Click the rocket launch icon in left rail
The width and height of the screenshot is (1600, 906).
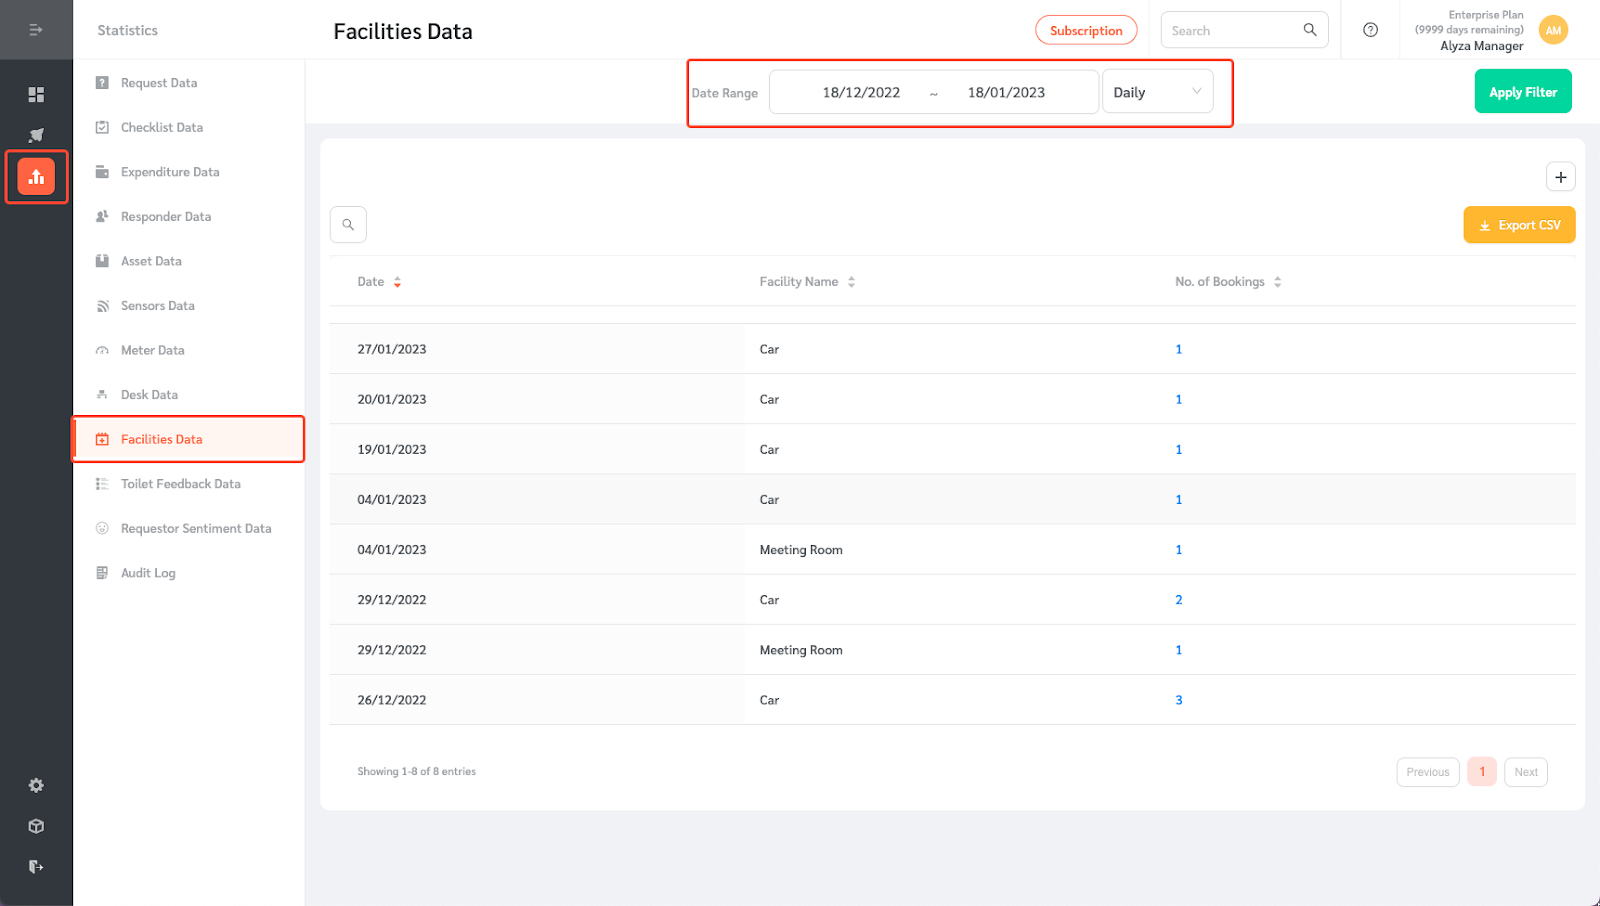coord(36,135)
